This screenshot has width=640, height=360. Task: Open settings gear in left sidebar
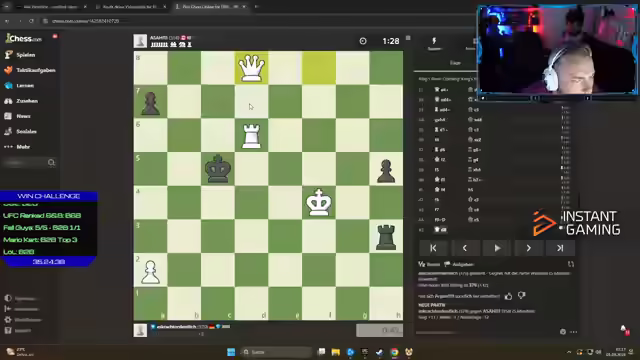(8, 320)
